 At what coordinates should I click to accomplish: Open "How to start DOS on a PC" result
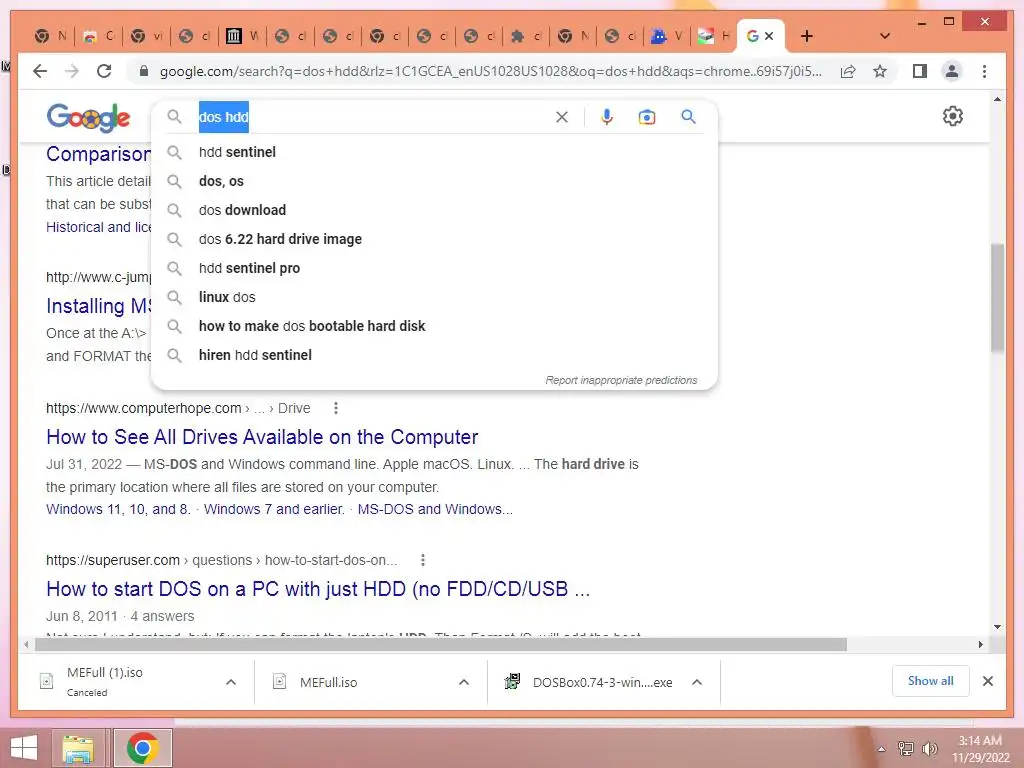[318, 589]
